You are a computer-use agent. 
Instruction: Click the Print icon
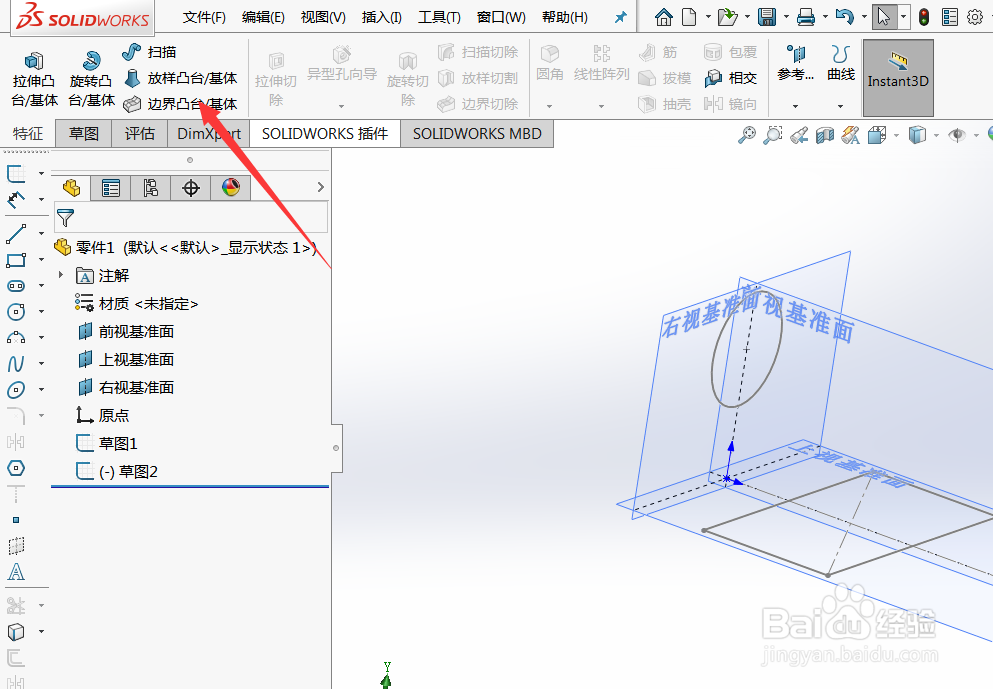[806, 16]
